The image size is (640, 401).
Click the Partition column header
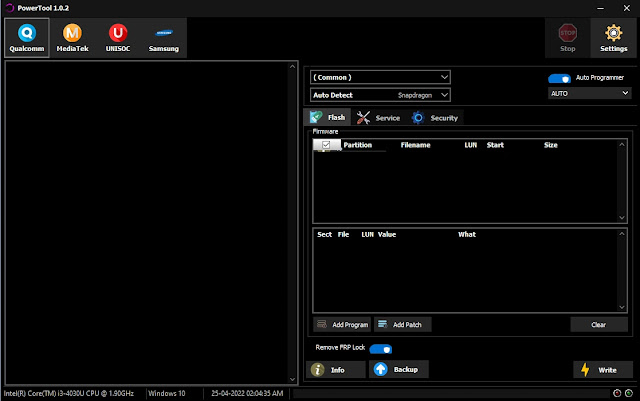(358, 145)
